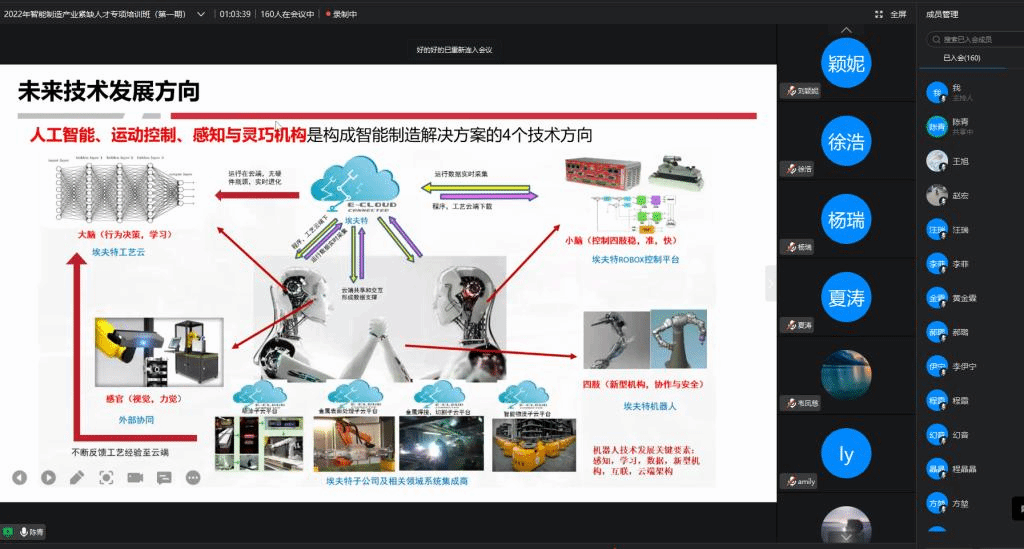Open more slide options ellipsis

point(193,478)
